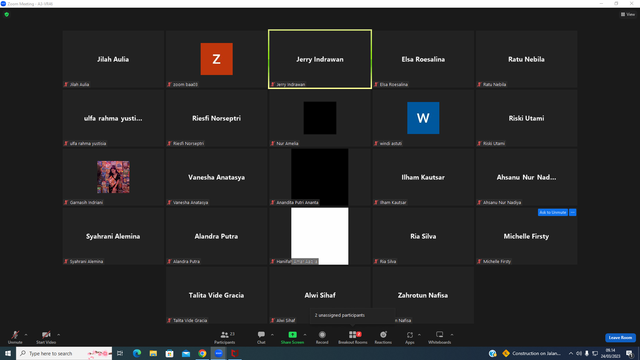Select the zoom baa03 tile with Z avatar

click(x=216, y=59)
